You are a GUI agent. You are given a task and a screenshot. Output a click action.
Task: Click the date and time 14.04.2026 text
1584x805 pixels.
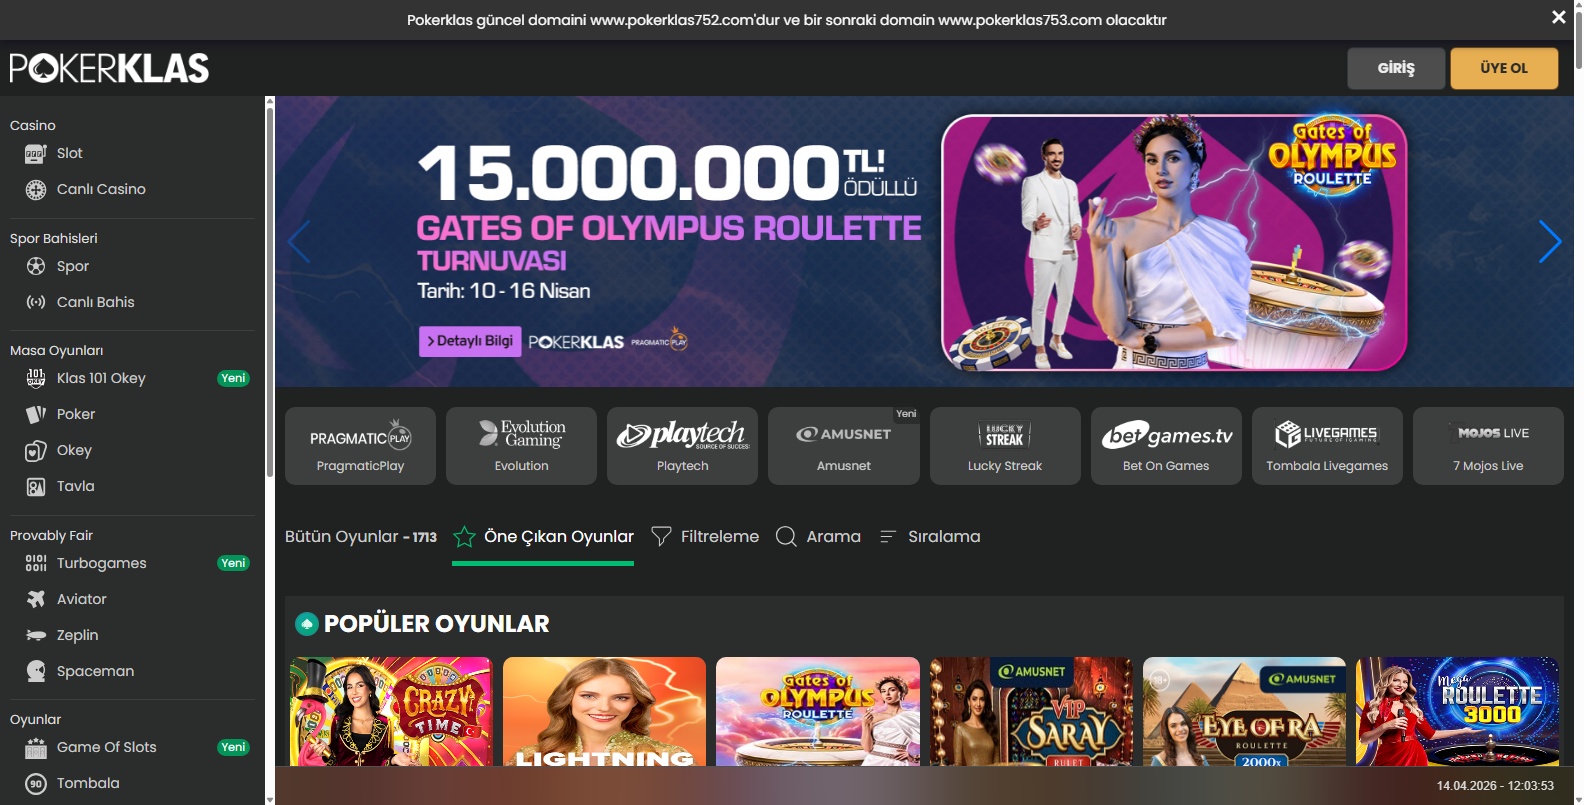tap(1495, 786)
